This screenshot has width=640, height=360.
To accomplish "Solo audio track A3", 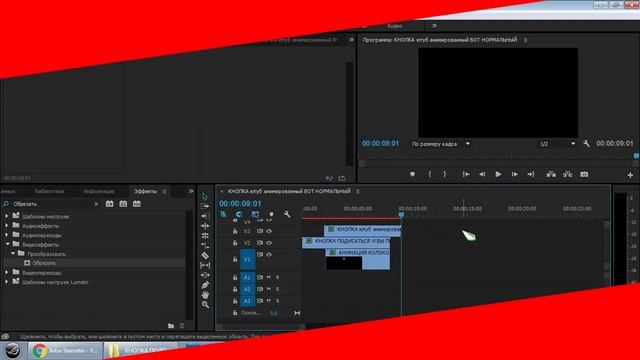I will [278, 301].
